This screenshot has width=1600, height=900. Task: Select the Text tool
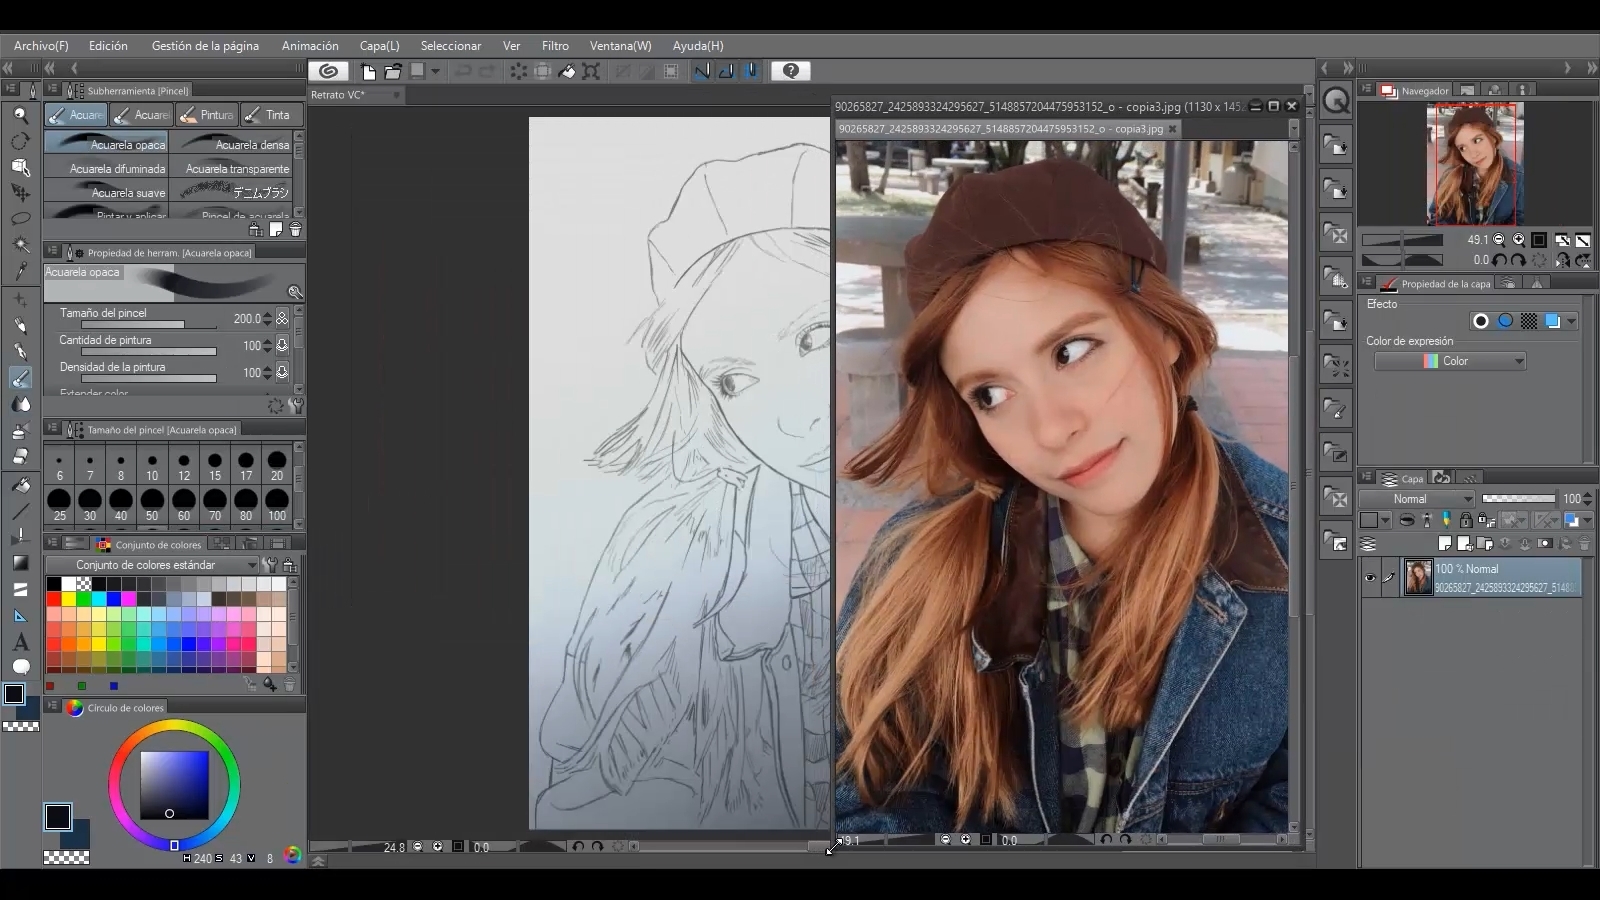click(x=20, y=642)
